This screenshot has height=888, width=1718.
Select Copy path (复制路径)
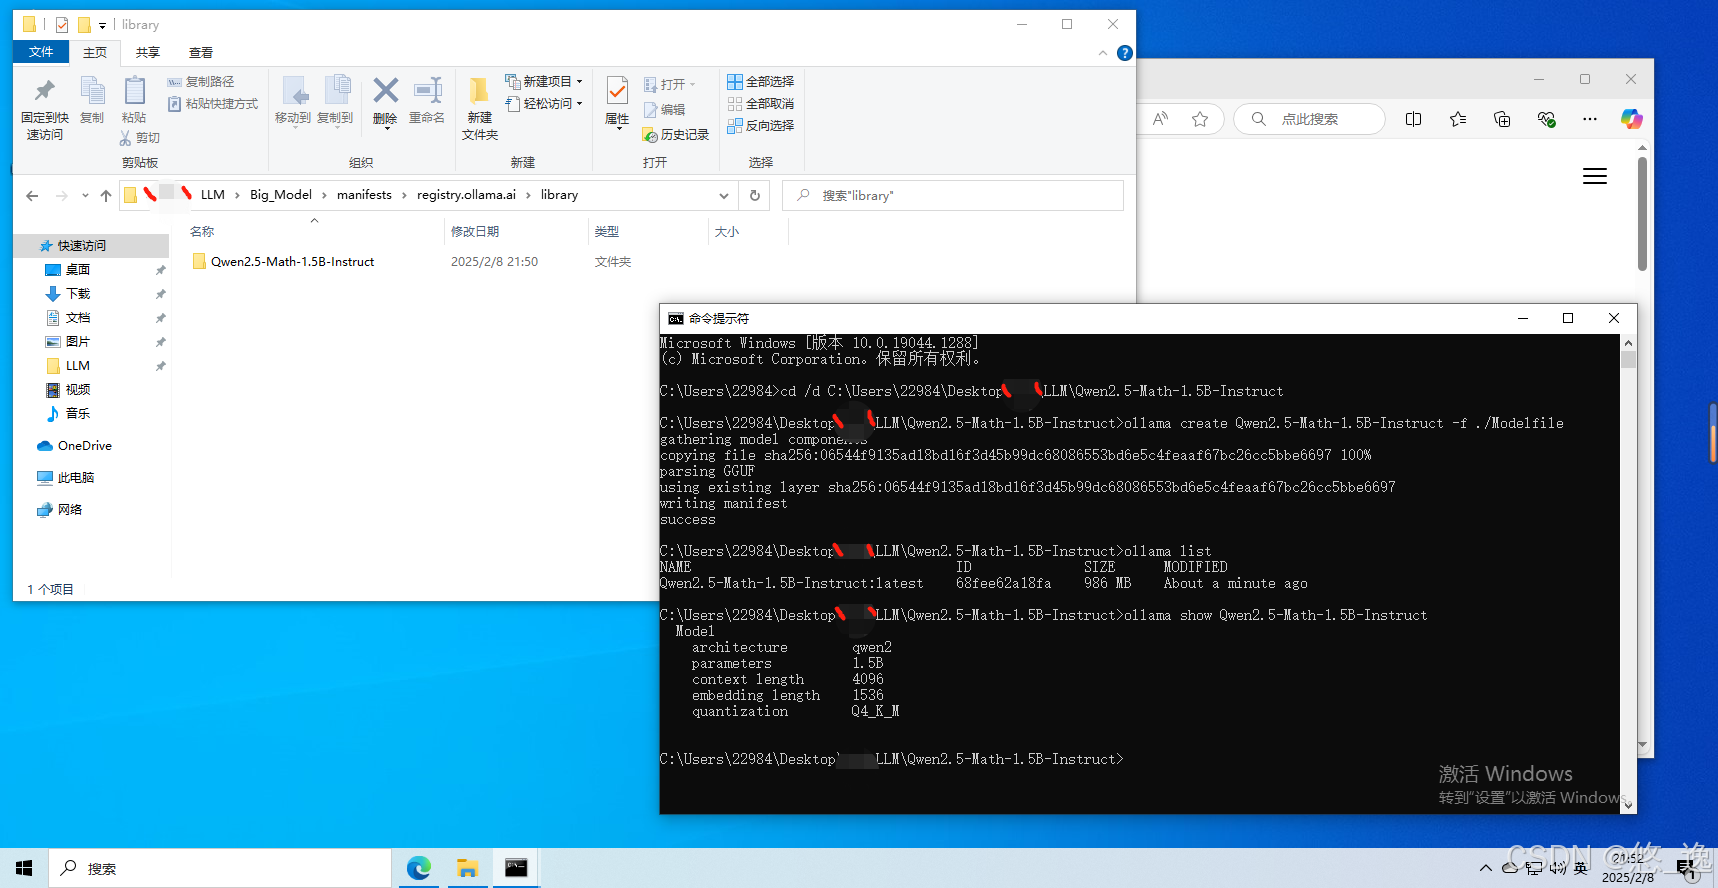coord(201,82)
